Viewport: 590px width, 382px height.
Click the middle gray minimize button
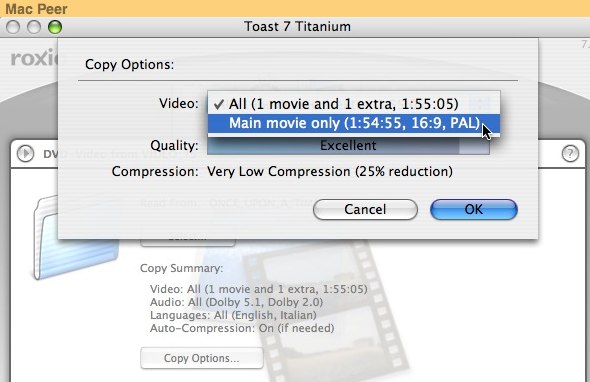coord(34,27)
